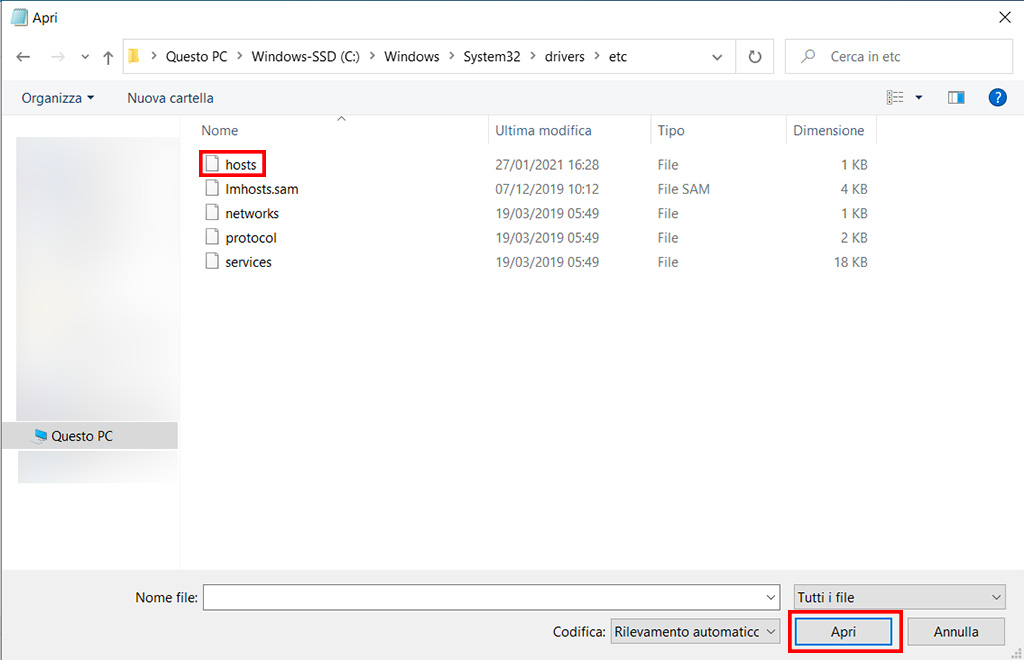
Task: Go back using the left arrow
Action: [x=24, y=57]
